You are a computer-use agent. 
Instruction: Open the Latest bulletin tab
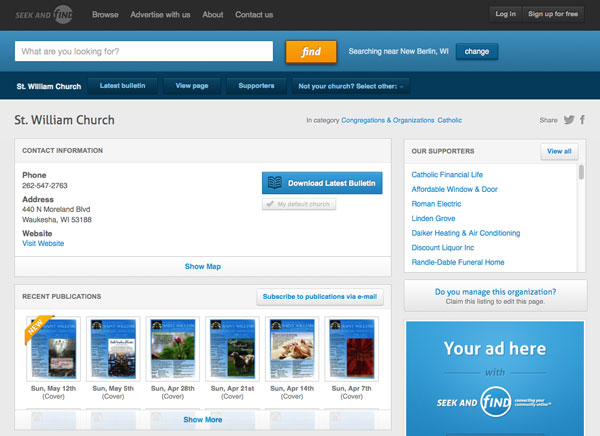(x=122, y=86)
